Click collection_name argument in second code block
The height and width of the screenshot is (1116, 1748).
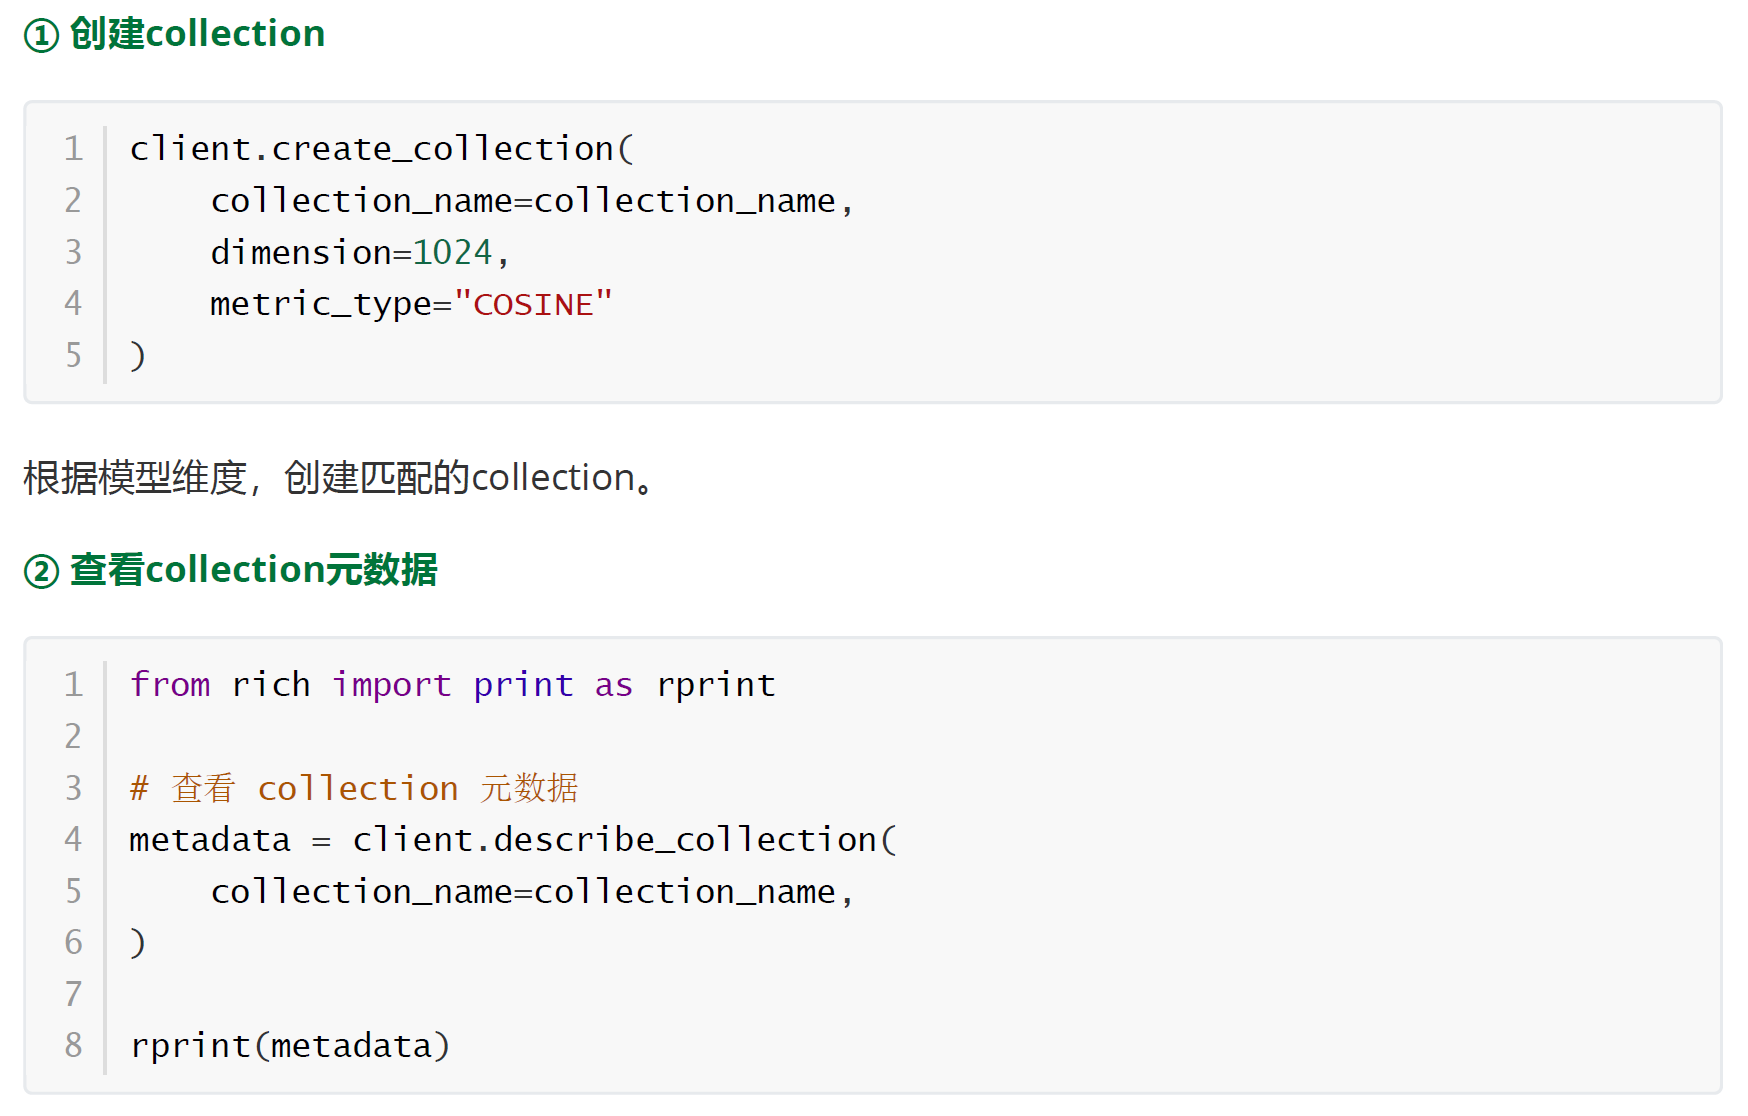[x=532, y=892]
